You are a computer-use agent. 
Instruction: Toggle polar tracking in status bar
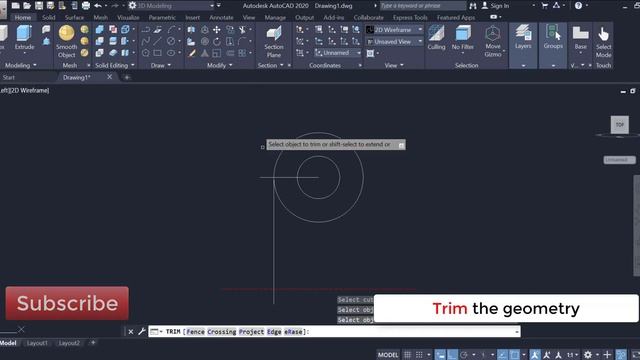coord(464,355)
